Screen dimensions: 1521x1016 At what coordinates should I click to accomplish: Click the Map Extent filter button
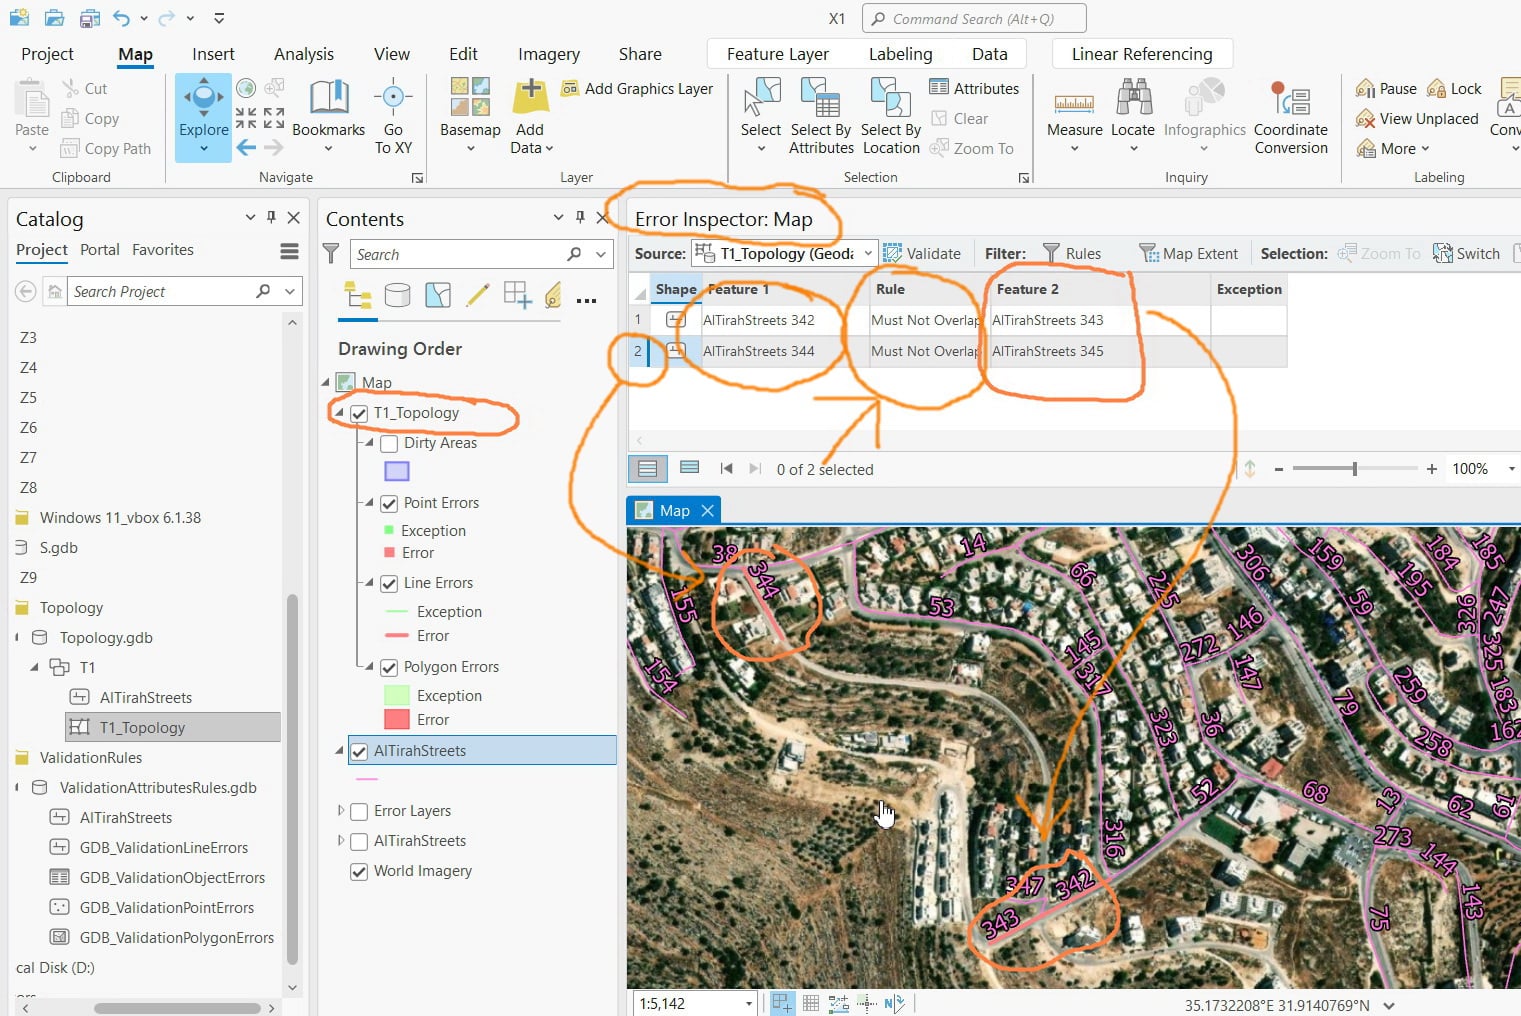[x=1188, y=253]
